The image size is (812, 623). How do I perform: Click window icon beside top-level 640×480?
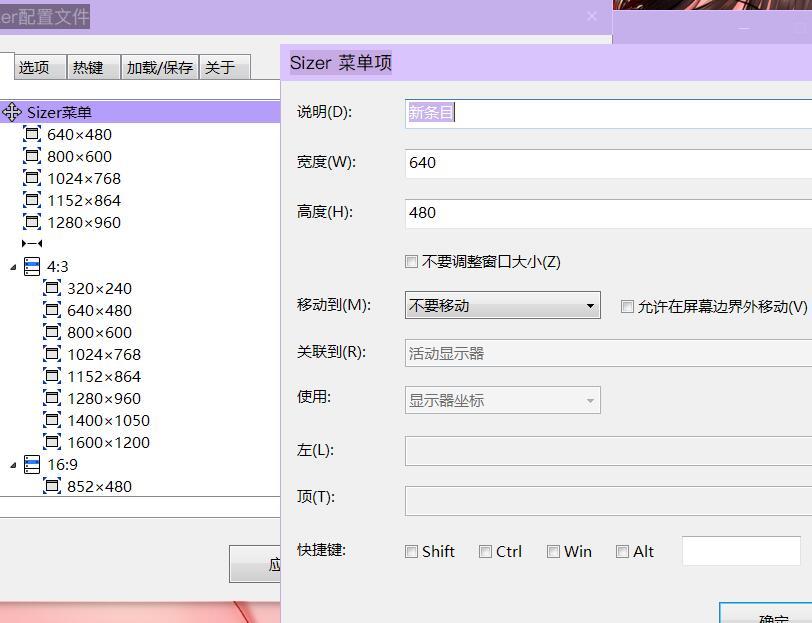(32, 134)
